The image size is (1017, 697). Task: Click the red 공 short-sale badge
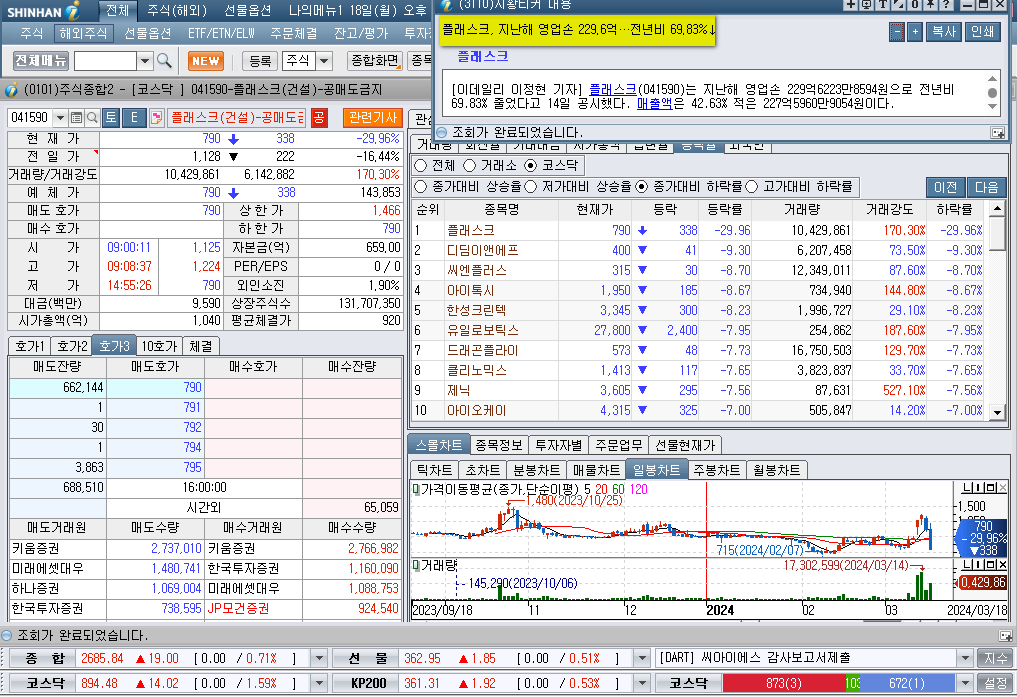318,117
